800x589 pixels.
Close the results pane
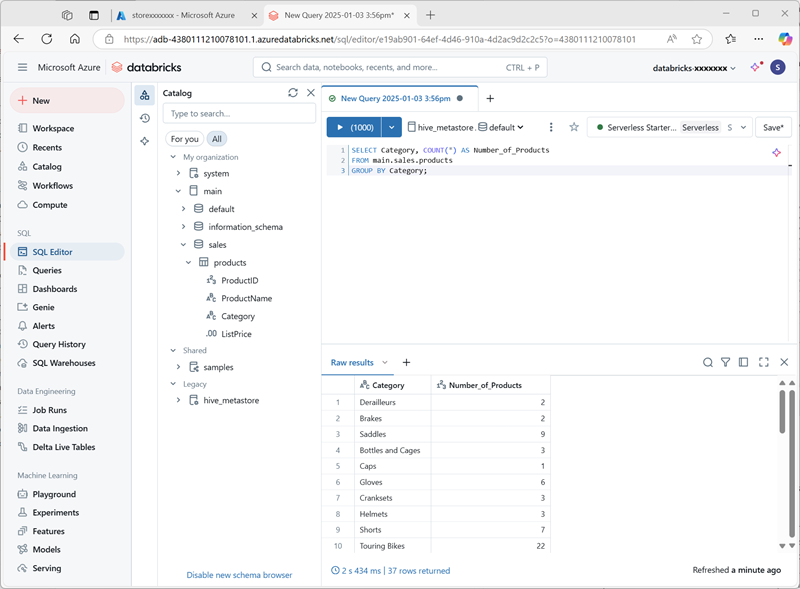coord(784,362)
